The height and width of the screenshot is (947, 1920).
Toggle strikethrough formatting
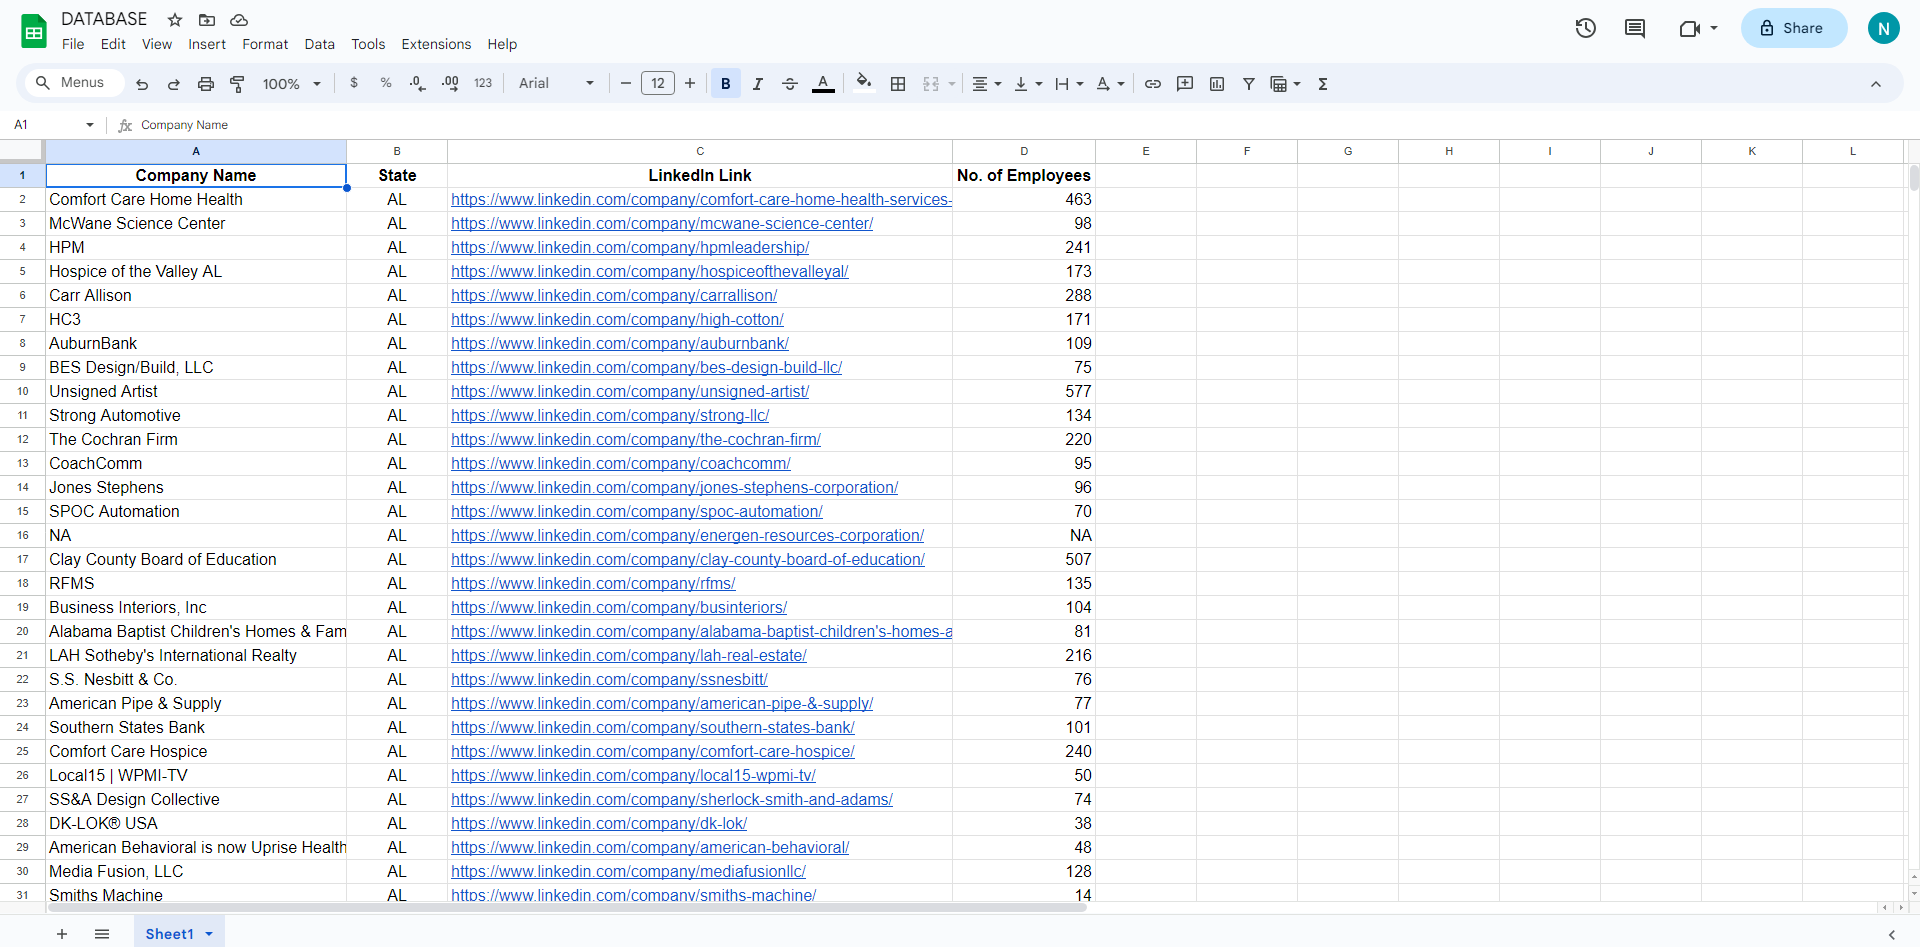point(790,84)
